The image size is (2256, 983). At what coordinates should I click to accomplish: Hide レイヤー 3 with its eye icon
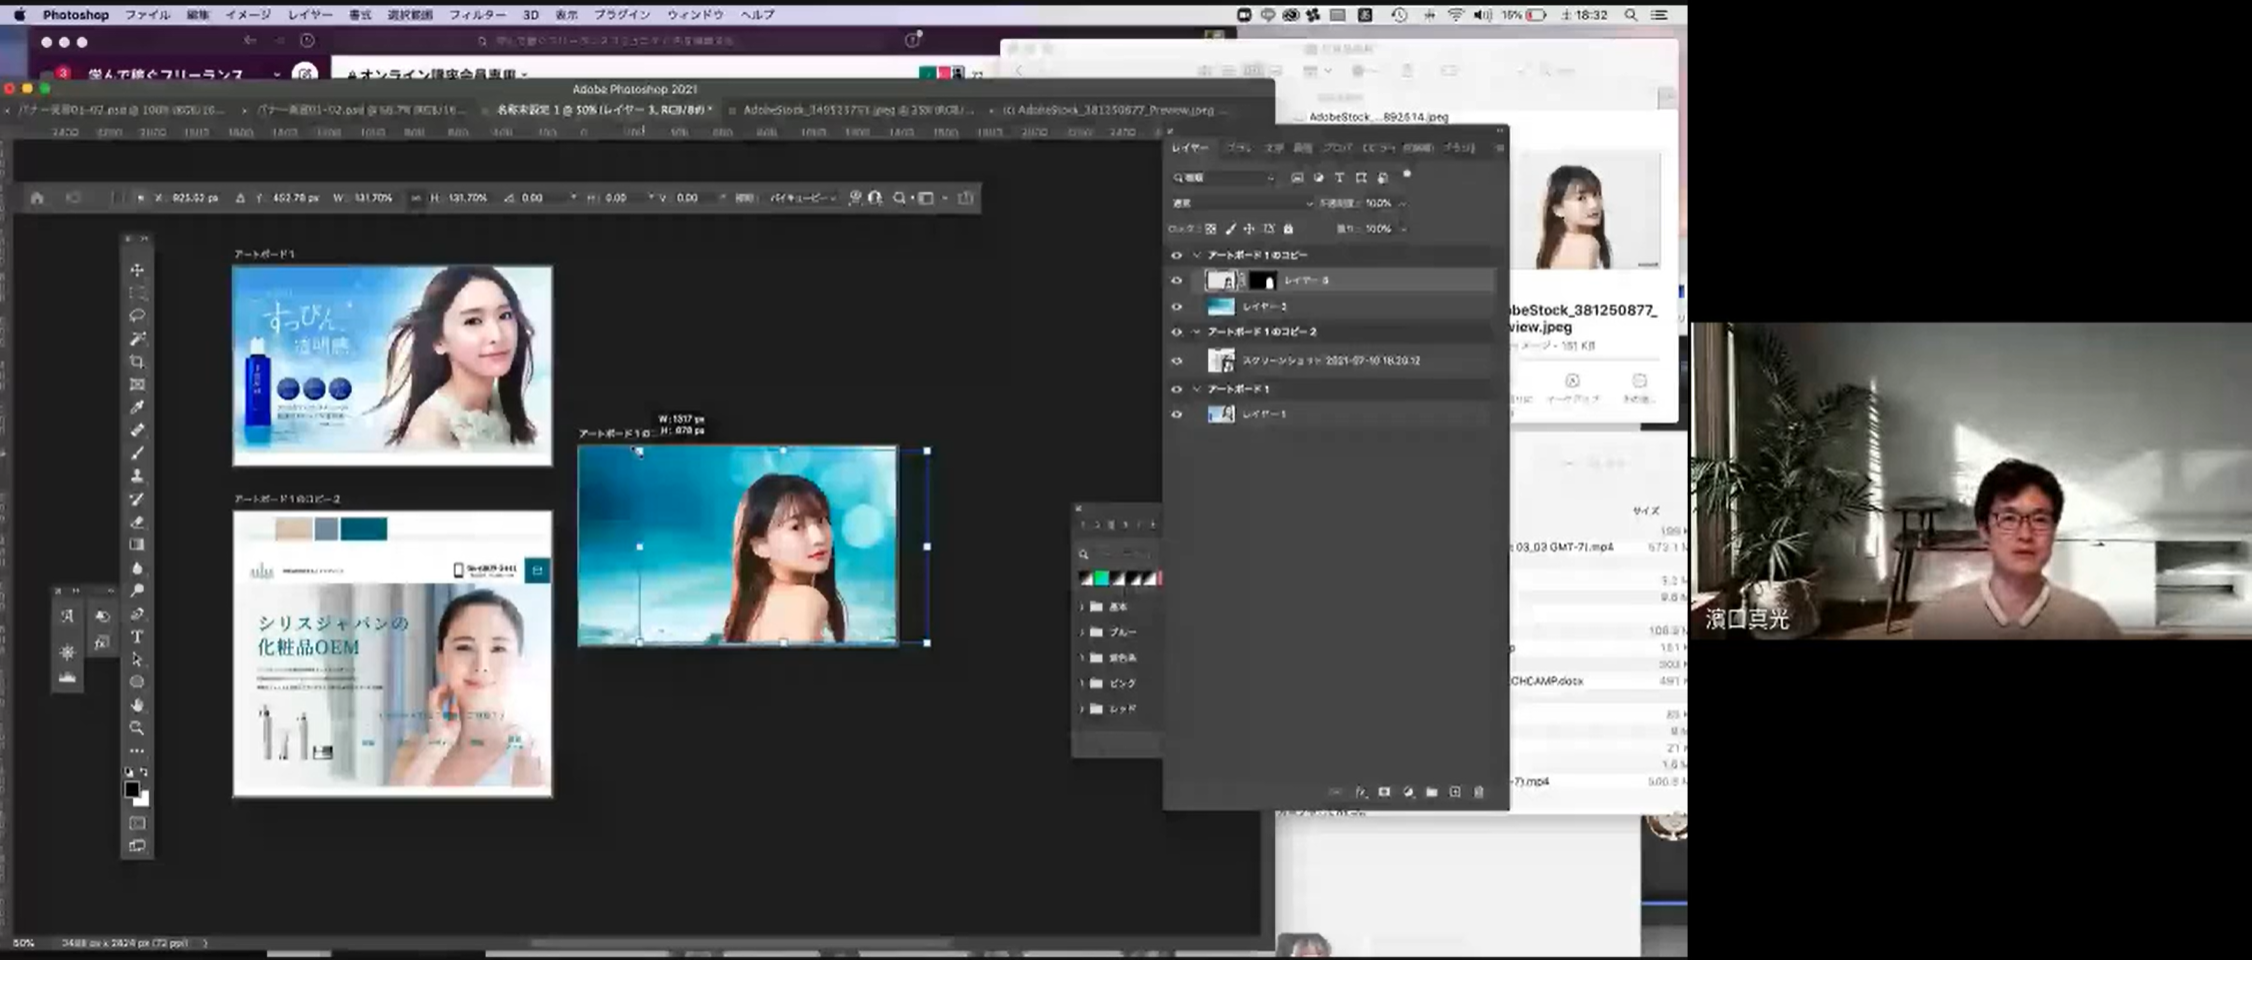1177,281
